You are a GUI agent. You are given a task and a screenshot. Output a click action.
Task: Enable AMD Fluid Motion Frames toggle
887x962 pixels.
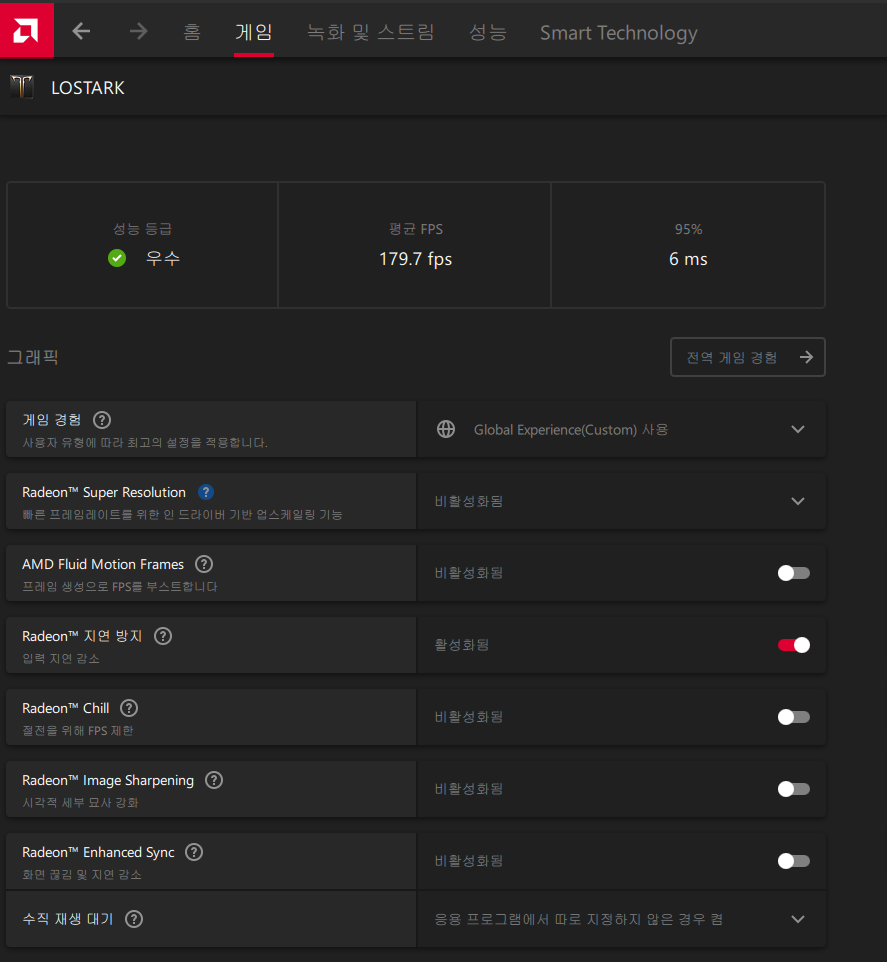pos(793,573)
